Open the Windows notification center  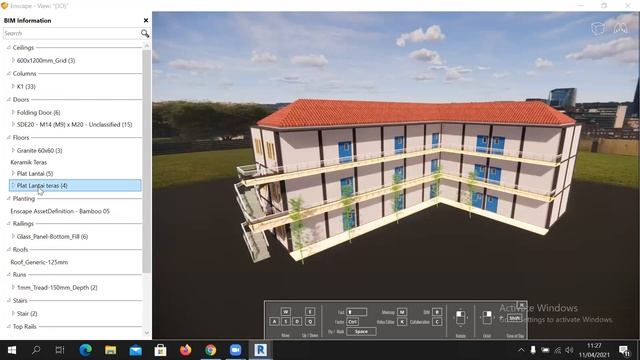coord(624,350)
